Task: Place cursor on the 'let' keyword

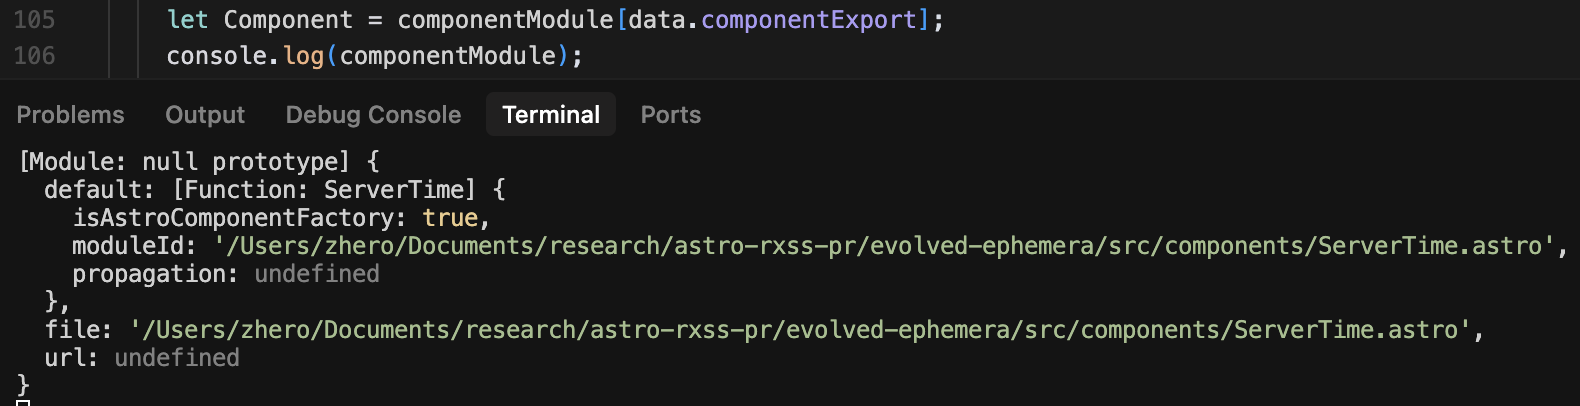Action: [x=187, y=20]
